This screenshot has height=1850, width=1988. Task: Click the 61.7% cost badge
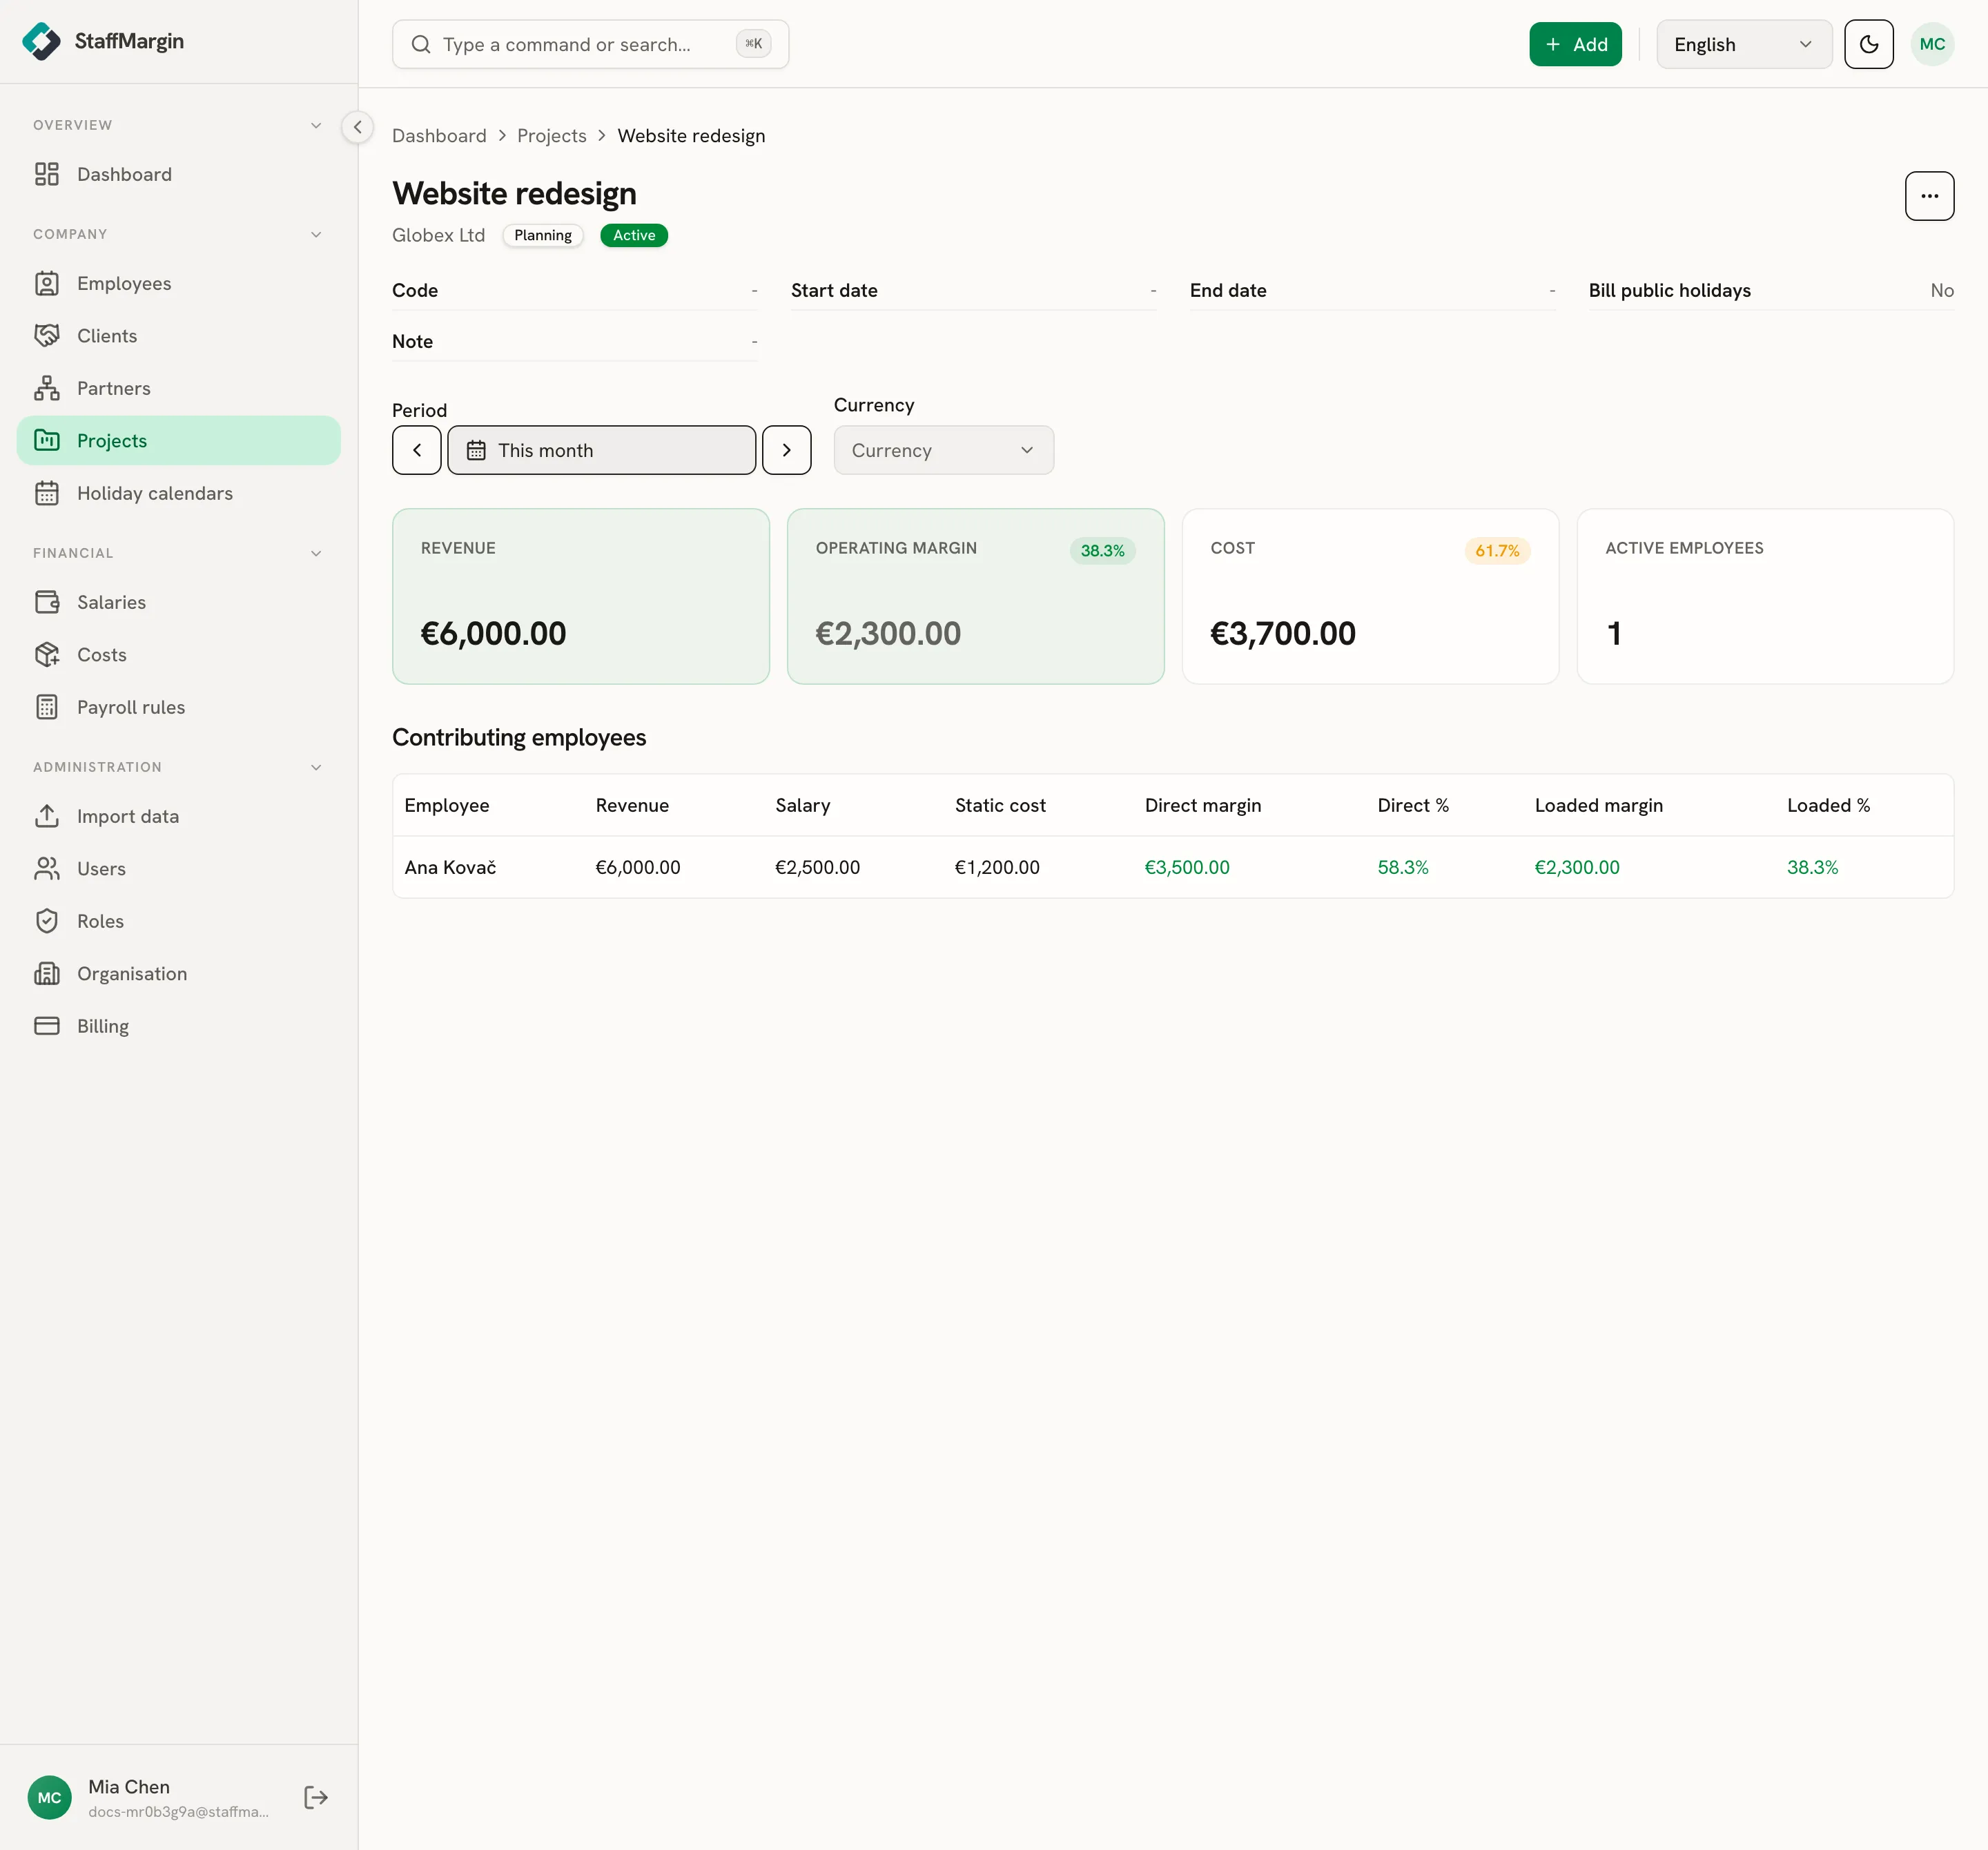click(1497, 551)
